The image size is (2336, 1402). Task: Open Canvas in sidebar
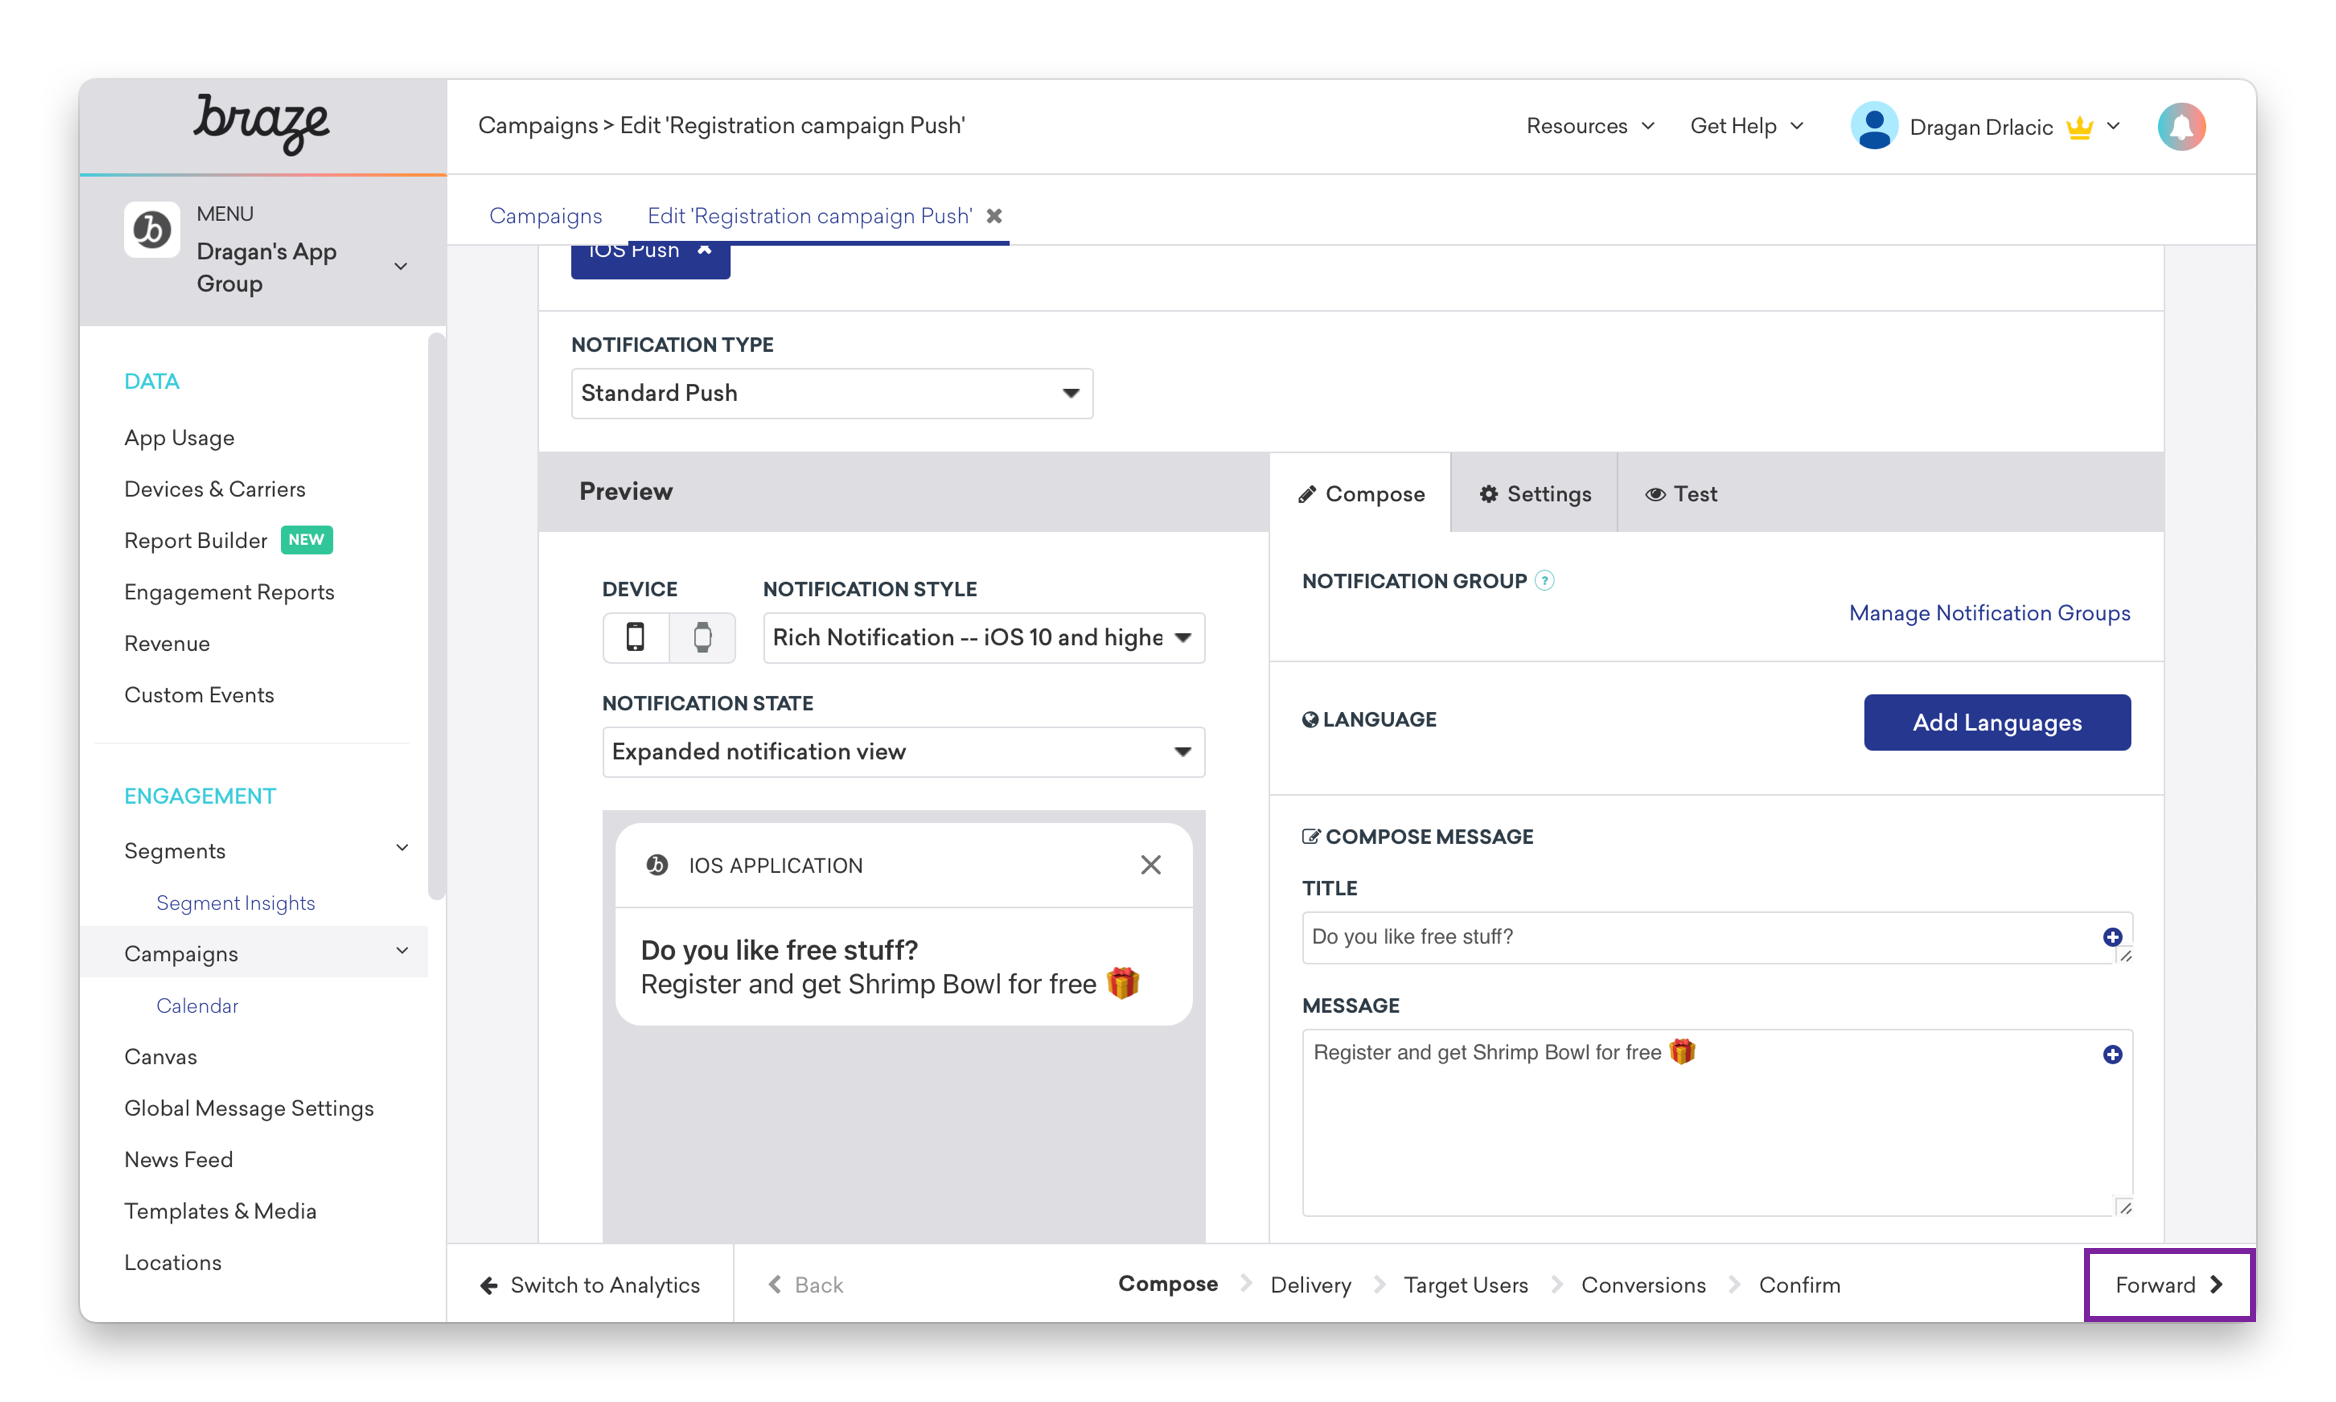(160, 1057)
